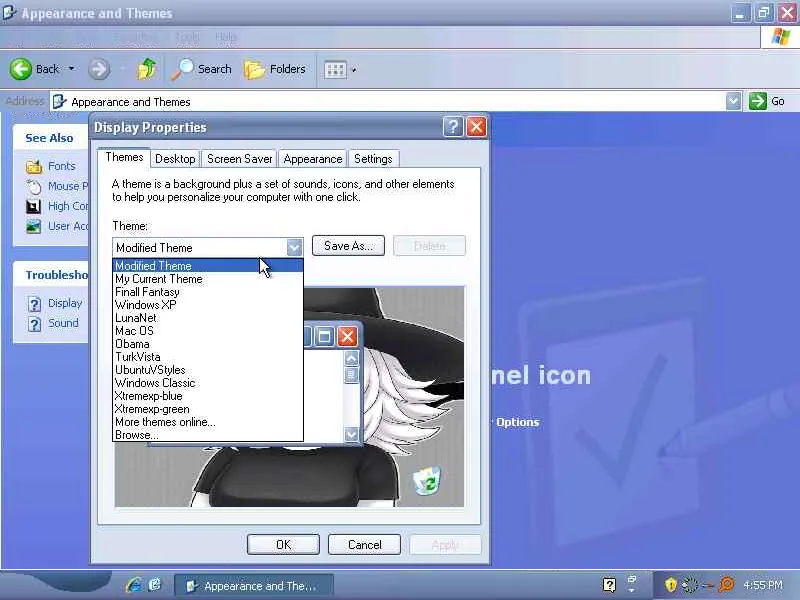Choose the Finall Fantasy theme

208,292
